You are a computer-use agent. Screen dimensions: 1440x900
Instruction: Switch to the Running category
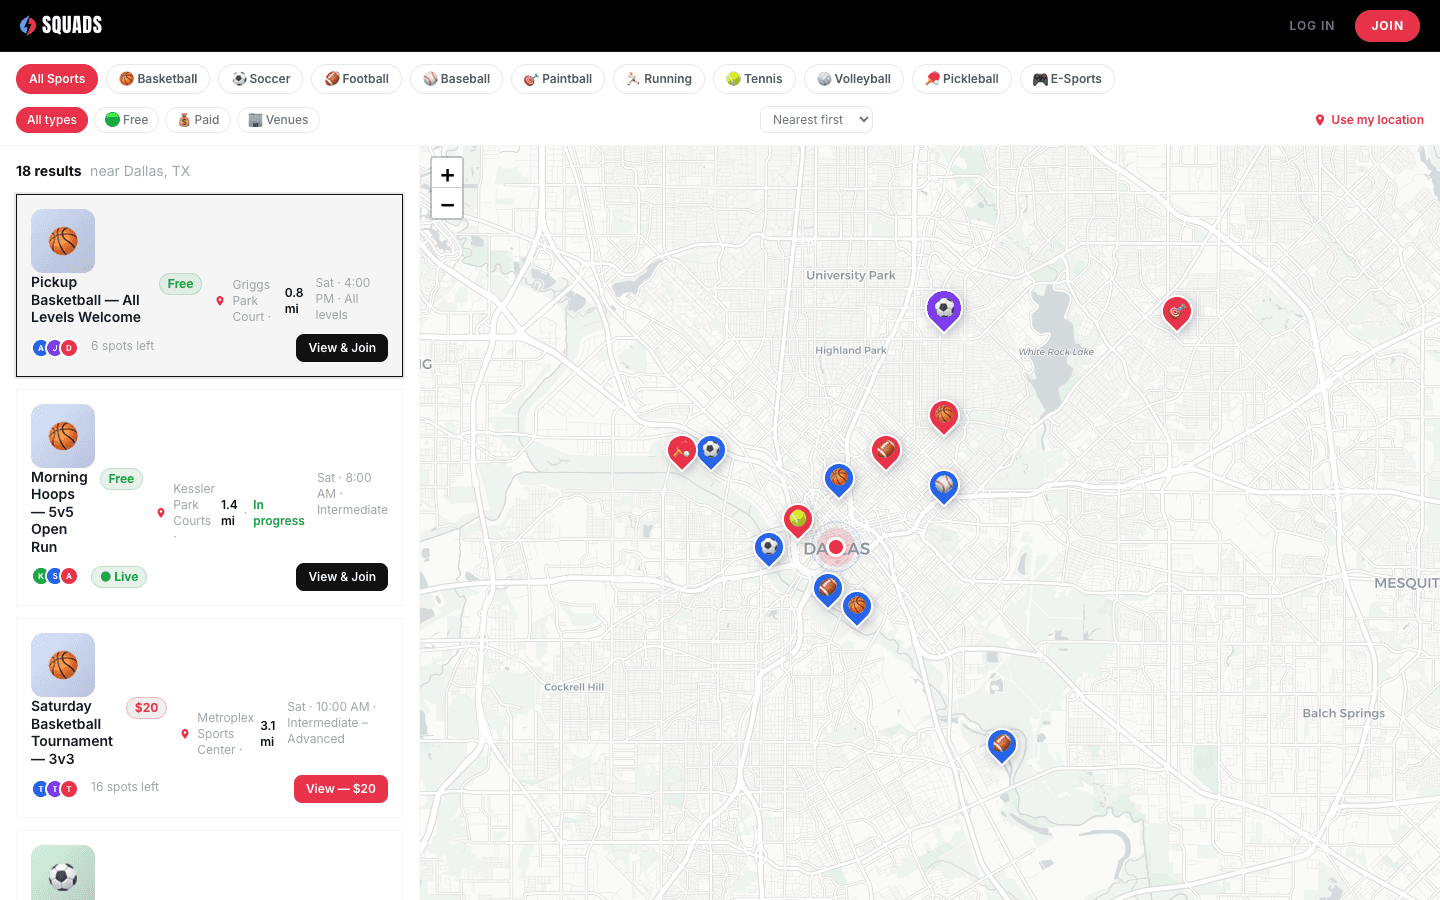[658, 78]
